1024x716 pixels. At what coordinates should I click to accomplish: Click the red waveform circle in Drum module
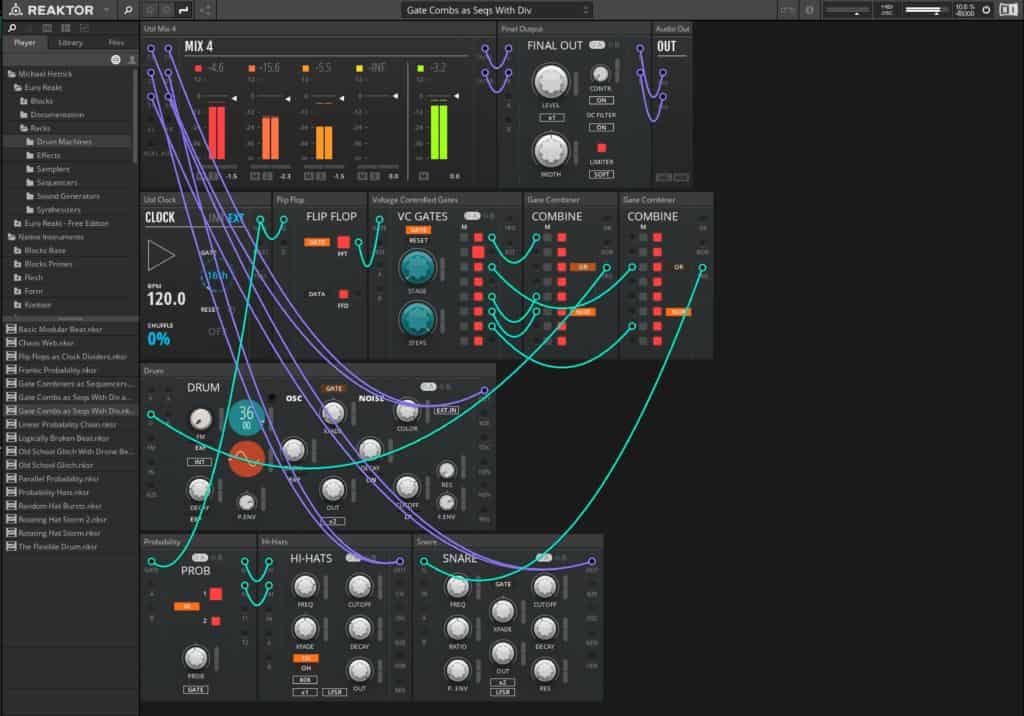[x=247, y=458]
